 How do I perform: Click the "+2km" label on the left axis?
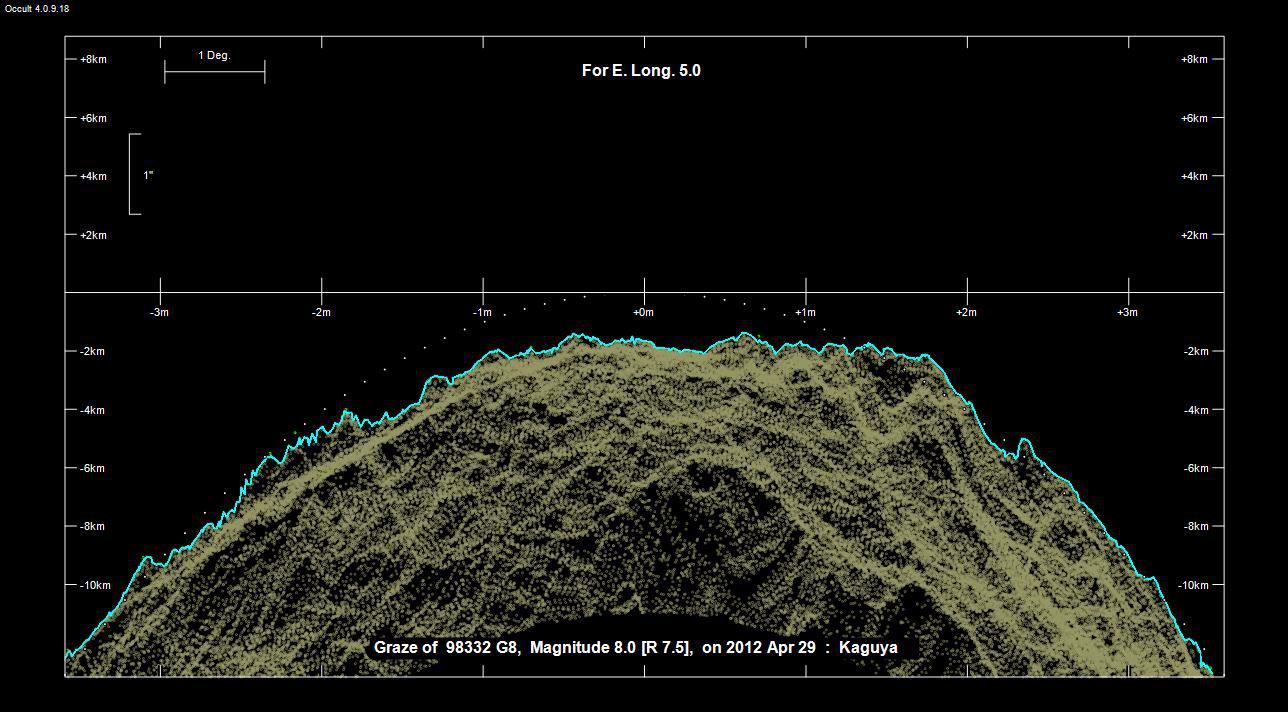pos(93,235)
